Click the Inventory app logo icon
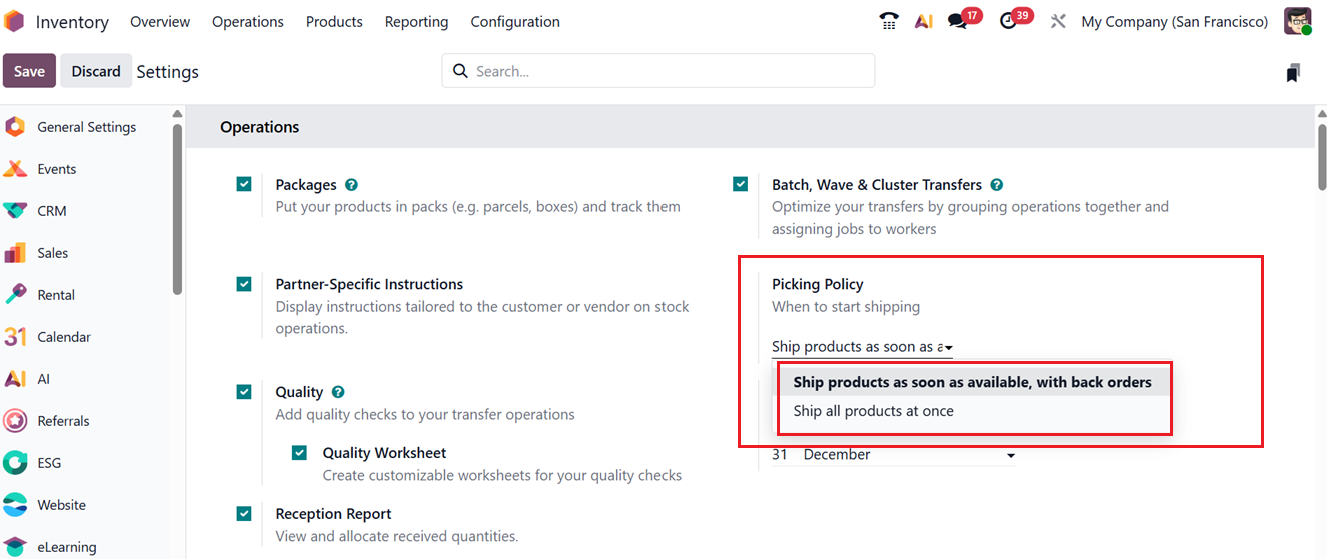 pyautogui.click(x=15, y=21)
